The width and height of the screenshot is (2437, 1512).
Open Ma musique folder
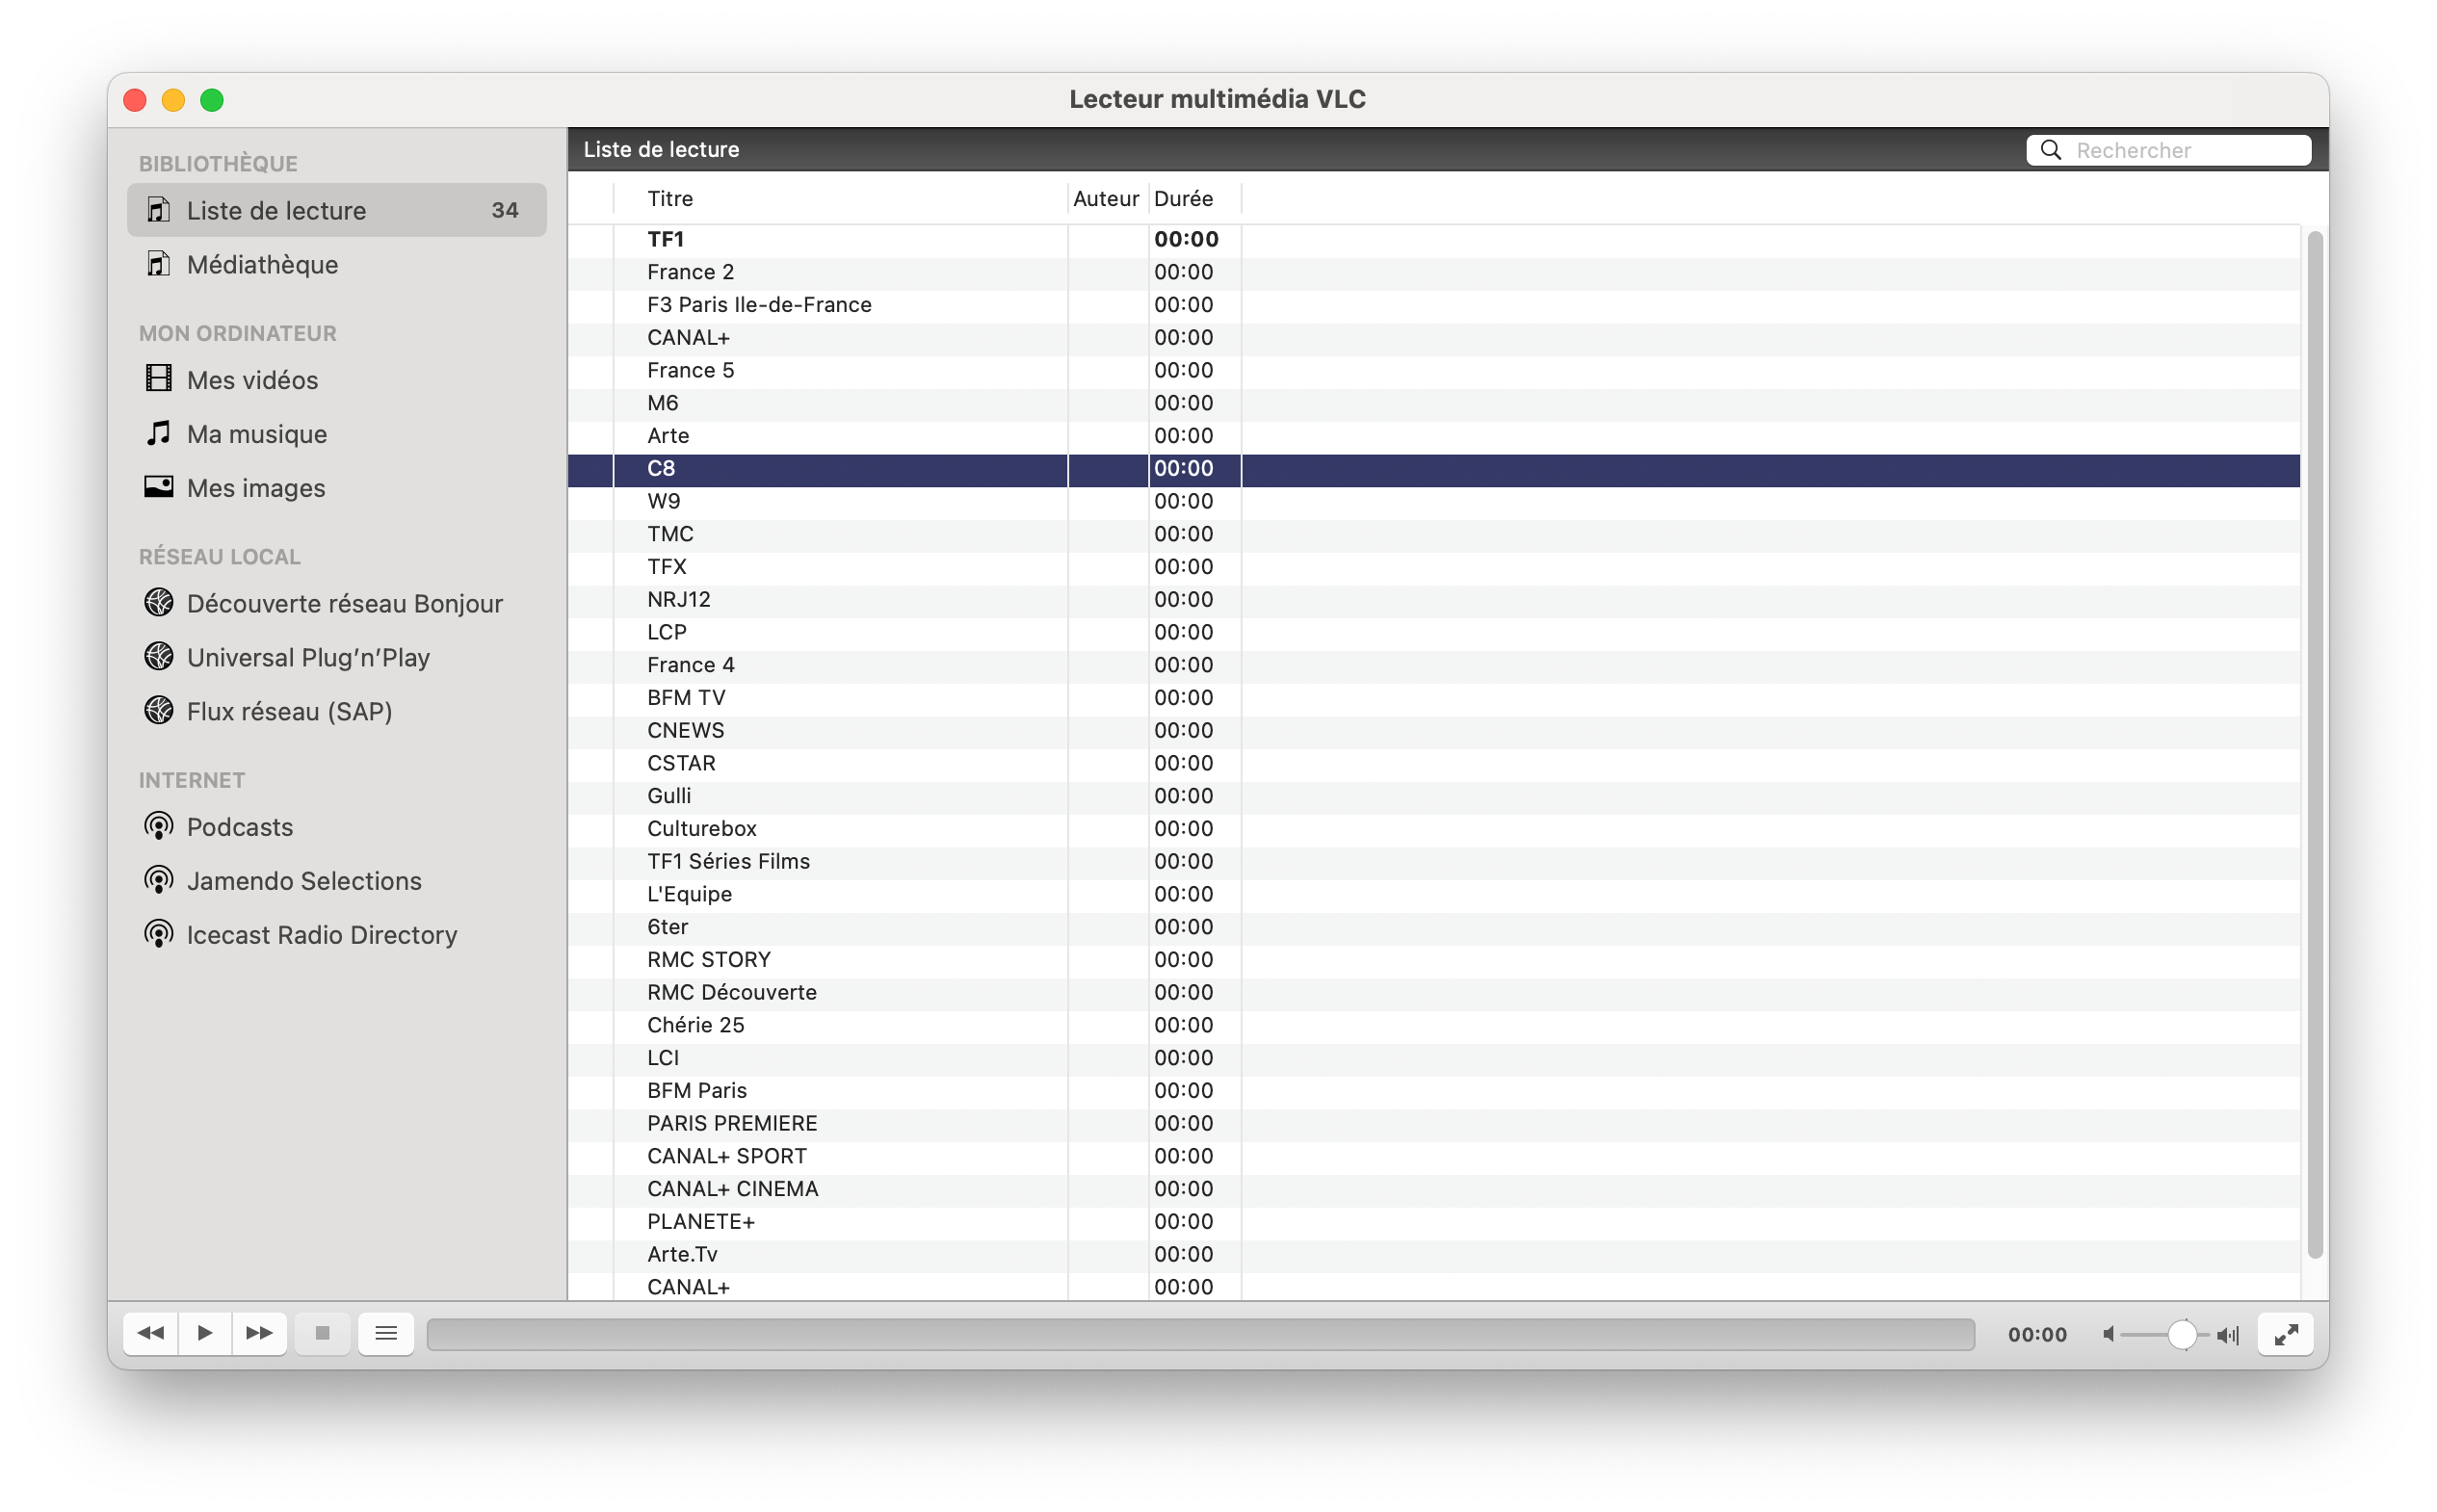tap(337, 434)
